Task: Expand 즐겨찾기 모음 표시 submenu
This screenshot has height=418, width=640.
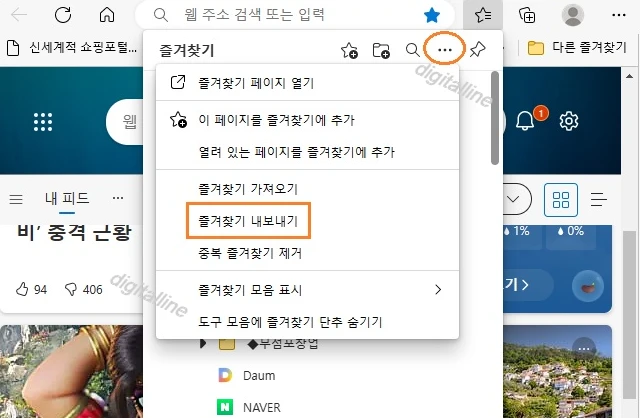Action: tap(307, 290)
